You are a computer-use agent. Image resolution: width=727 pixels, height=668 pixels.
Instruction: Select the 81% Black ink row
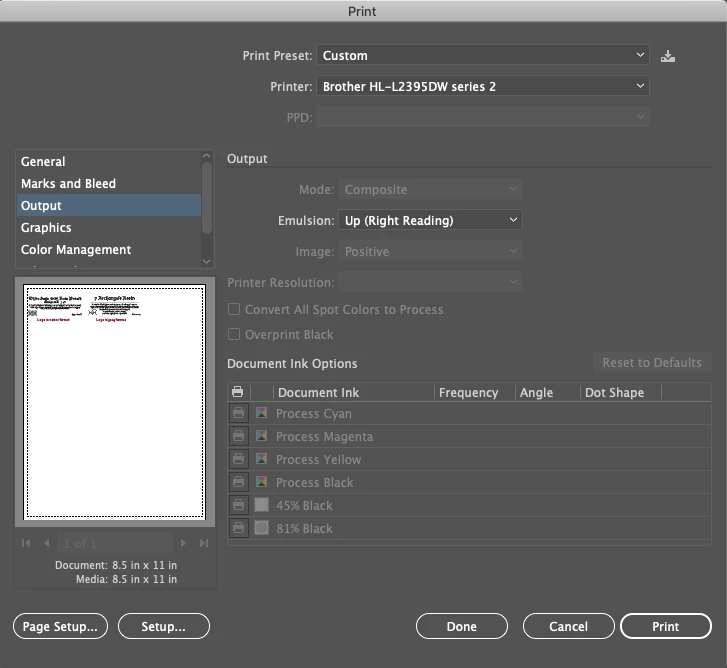point(469,528)
